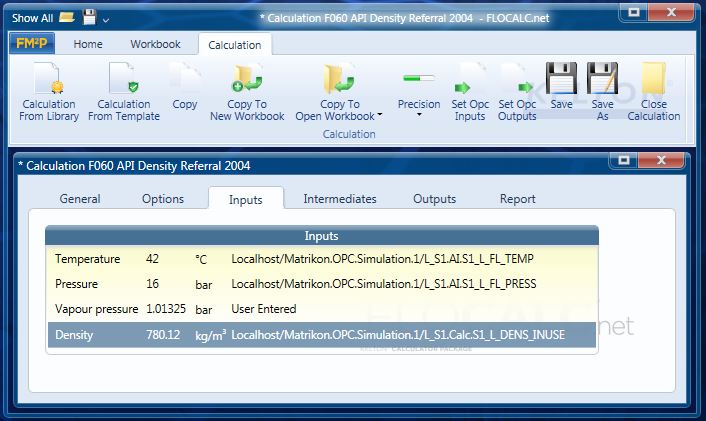Click Pressure value 16

[152, 284]
